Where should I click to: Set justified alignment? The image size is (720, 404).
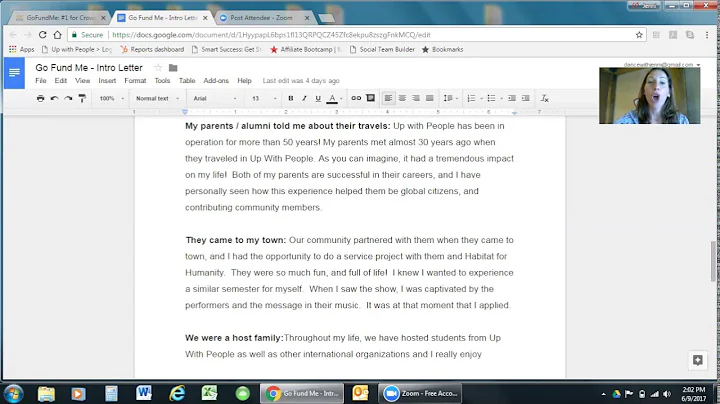coord(430,98)
